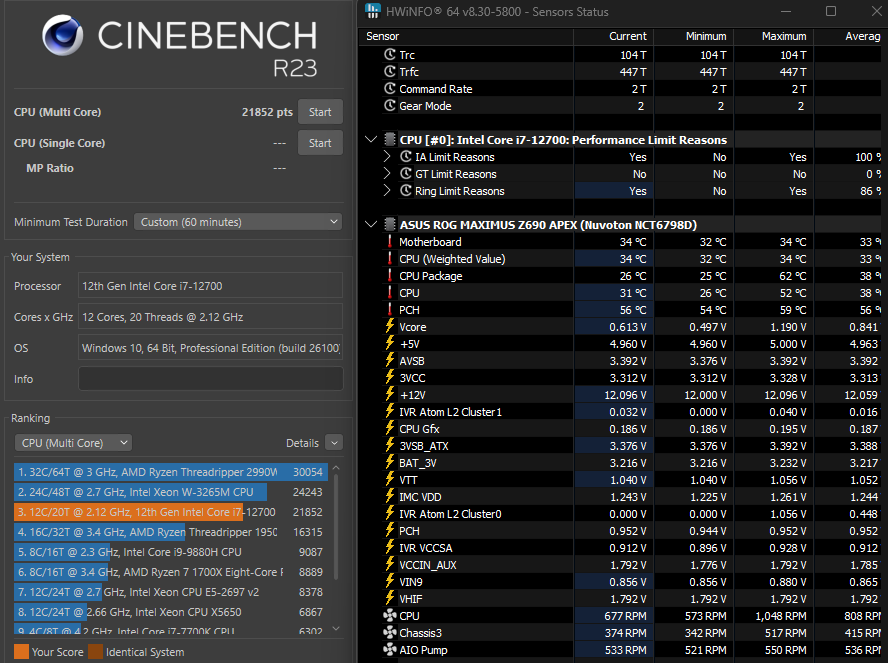Viewport: 888px width, 663px height.
Task: Select the orange 12th Gen Intel Core i7-12700 entry
Action: tap(170, 512)
